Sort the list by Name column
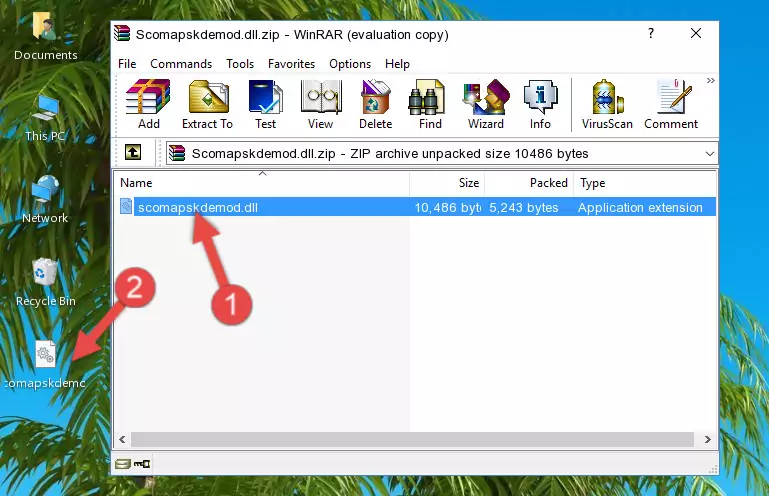Image resolution: width=769 pixels, height=496 pixels. pyautogui.click(x=262, y=183)
